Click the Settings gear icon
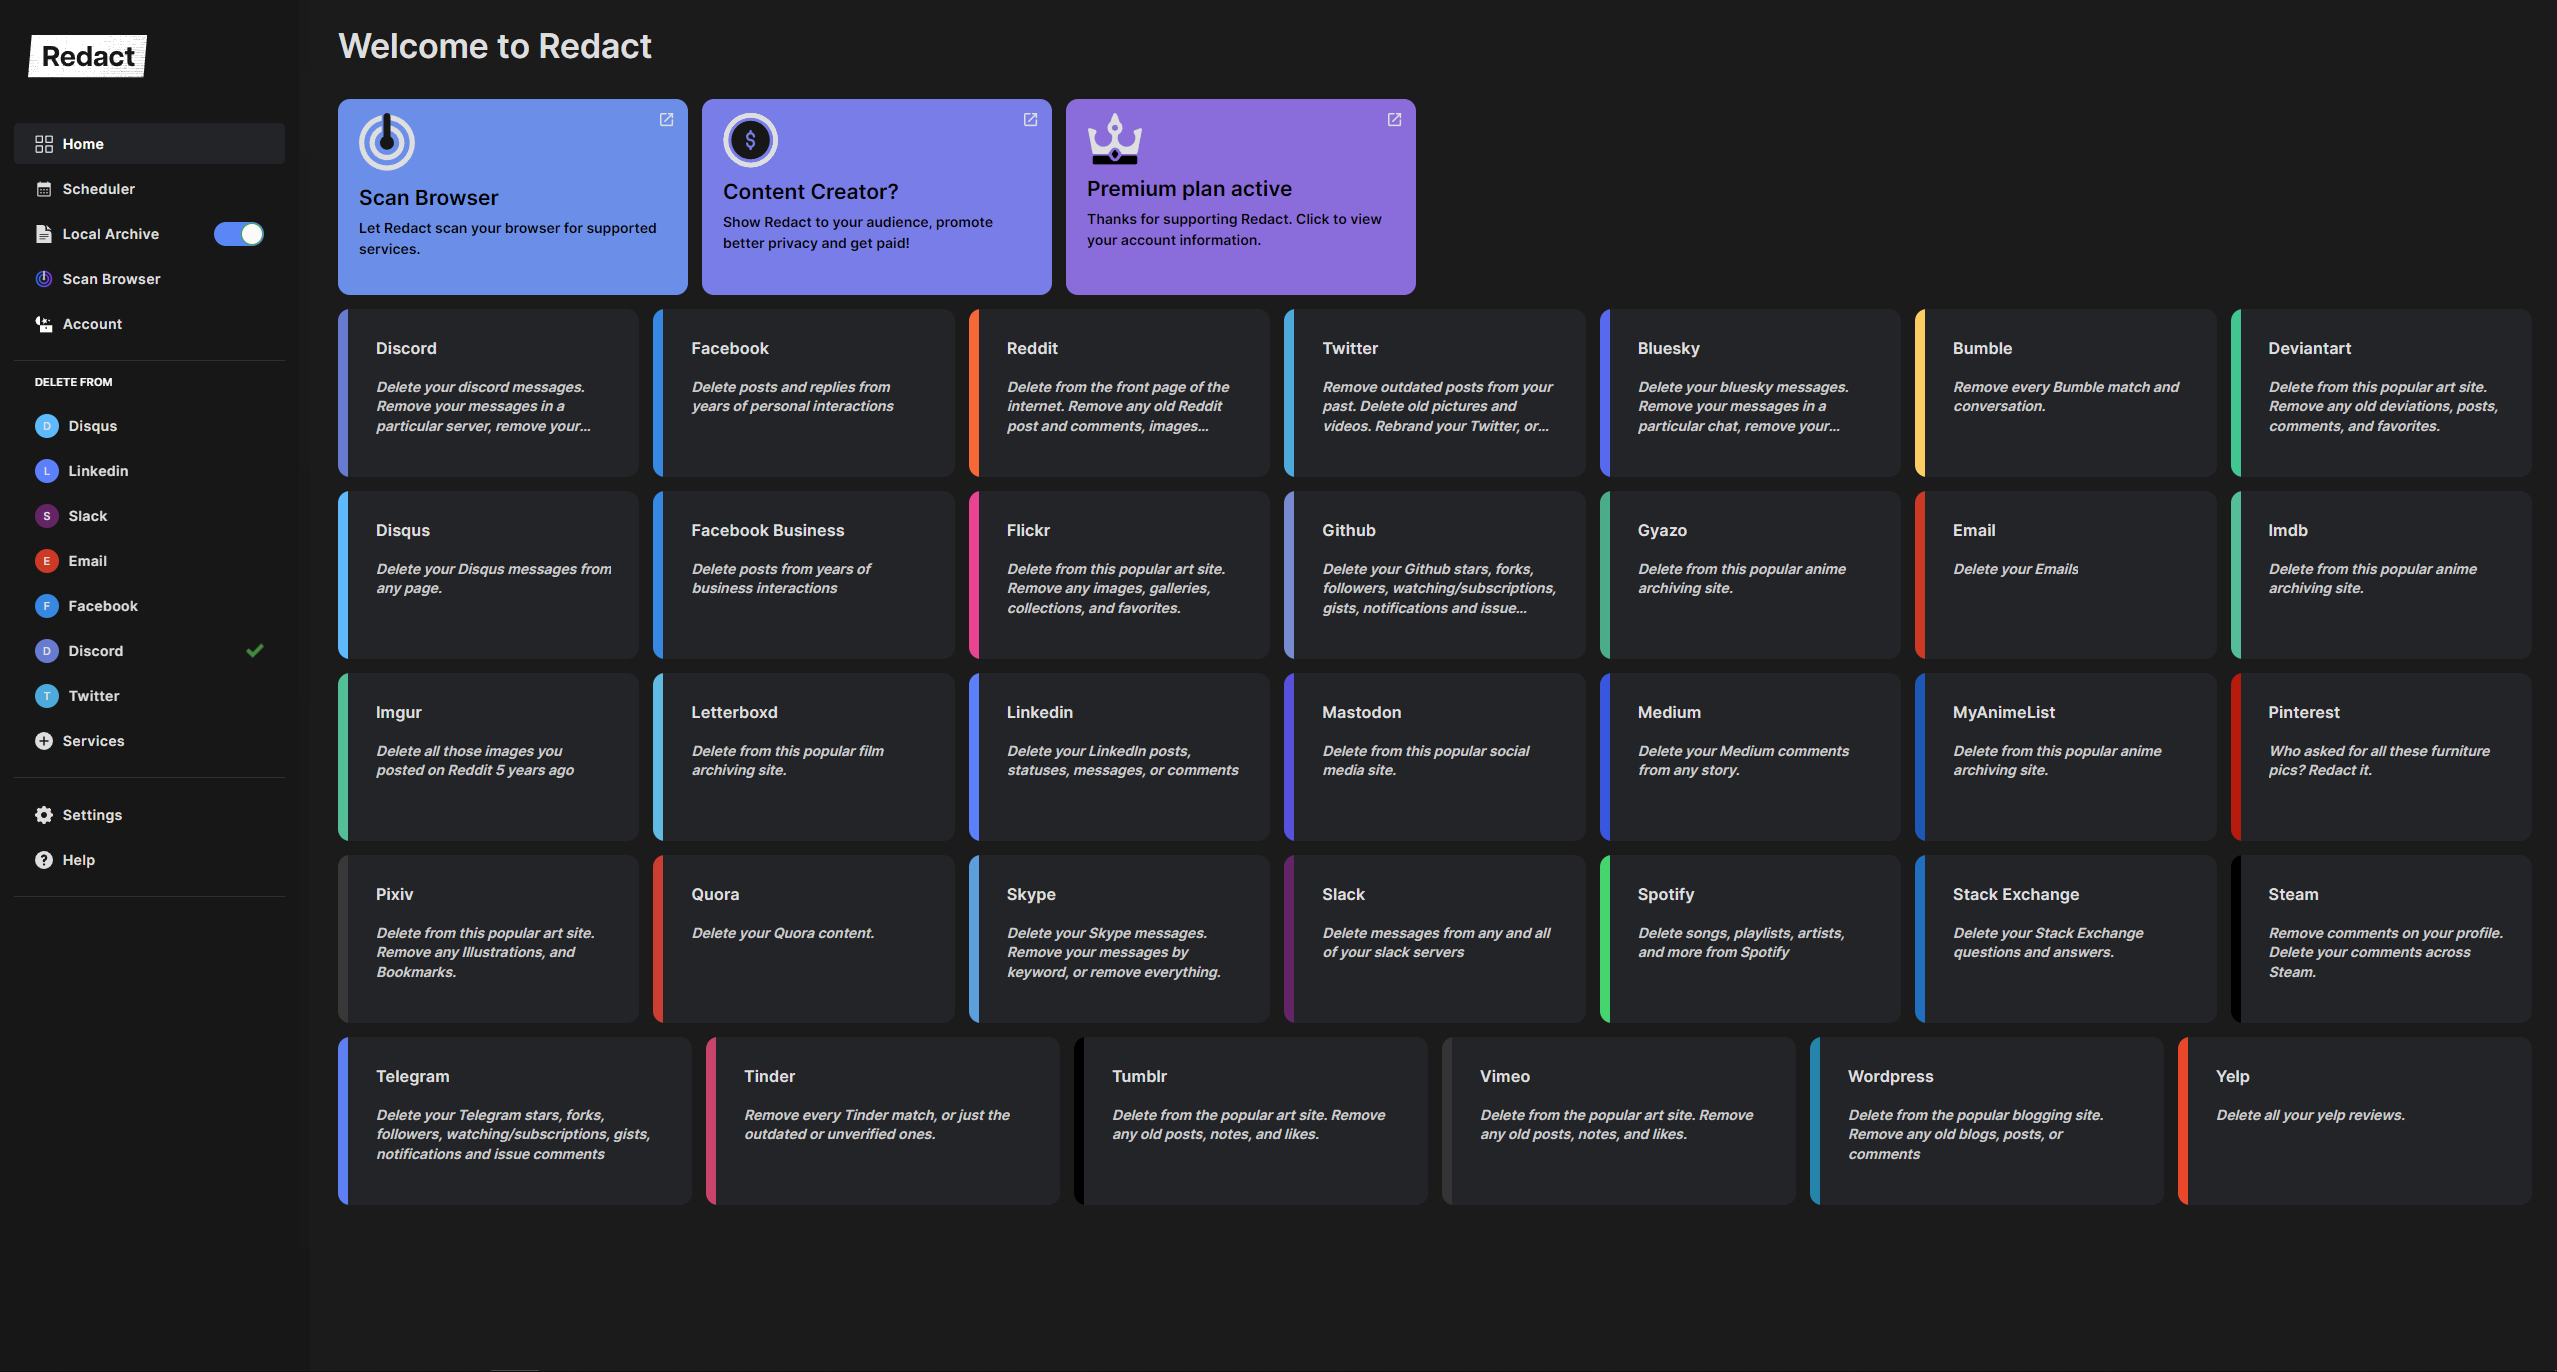This screenshot has height=1372, width=2557. tap(44, 815)
